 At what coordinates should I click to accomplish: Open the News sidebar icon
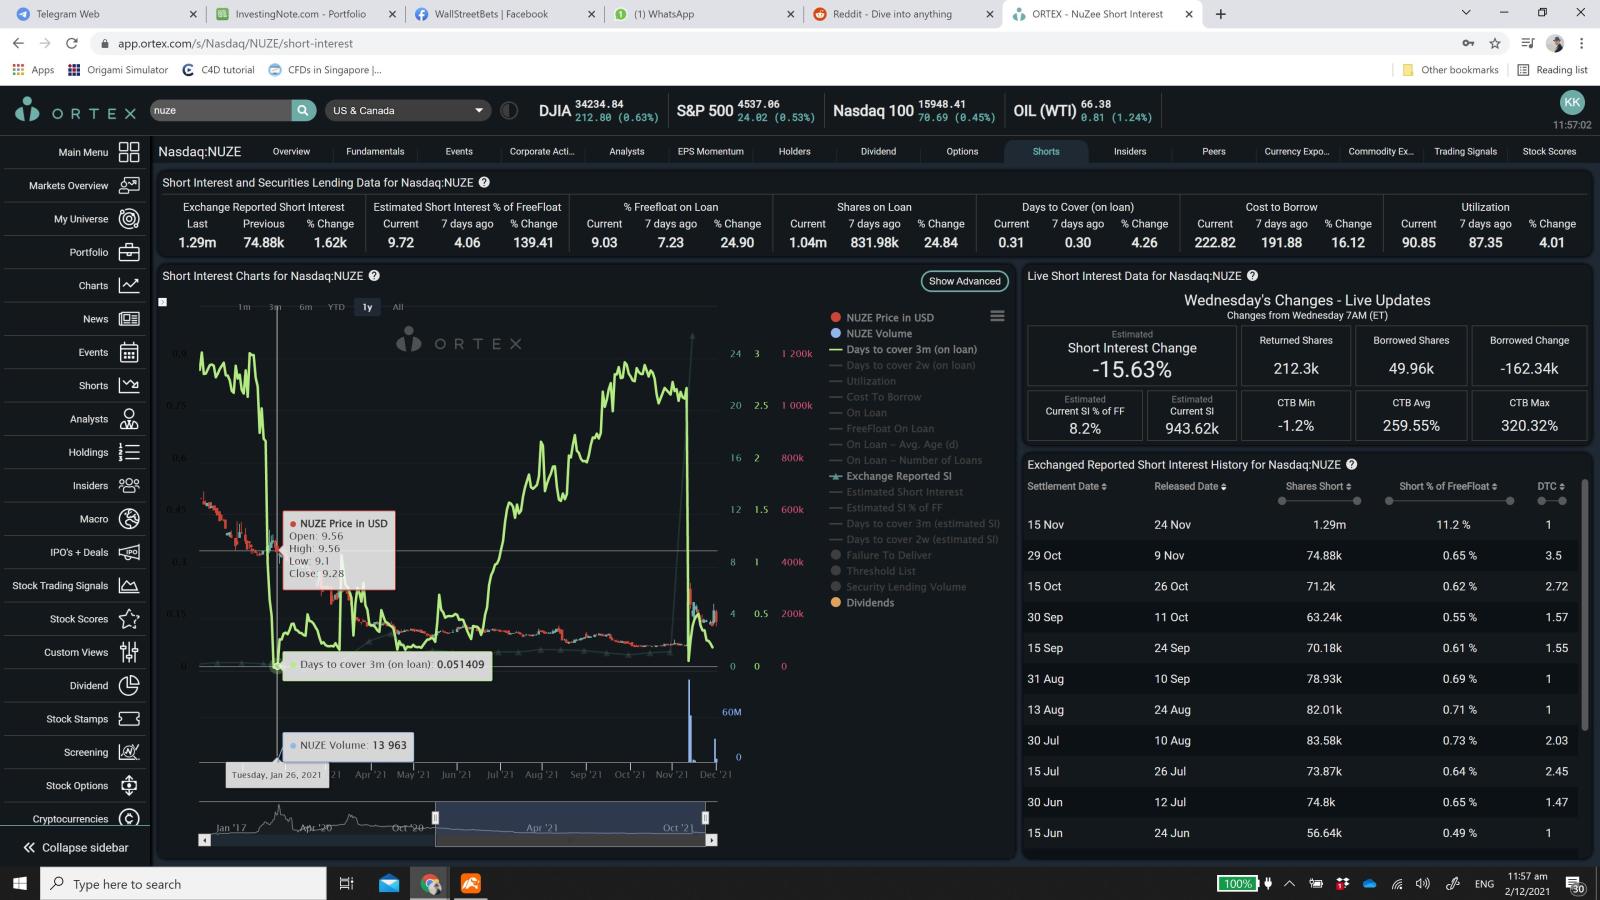129,319
